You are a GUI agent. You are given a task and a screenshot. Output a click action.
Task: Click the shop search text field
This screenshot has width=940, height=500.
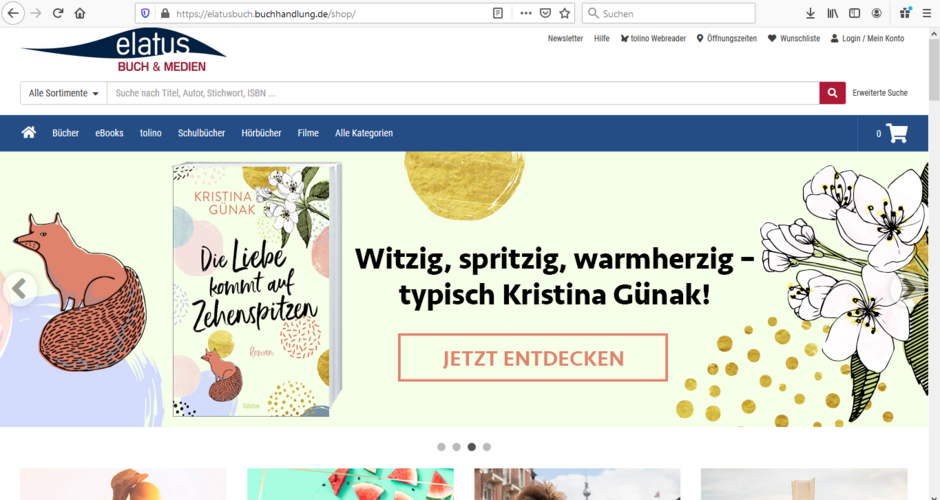point(463,93)
